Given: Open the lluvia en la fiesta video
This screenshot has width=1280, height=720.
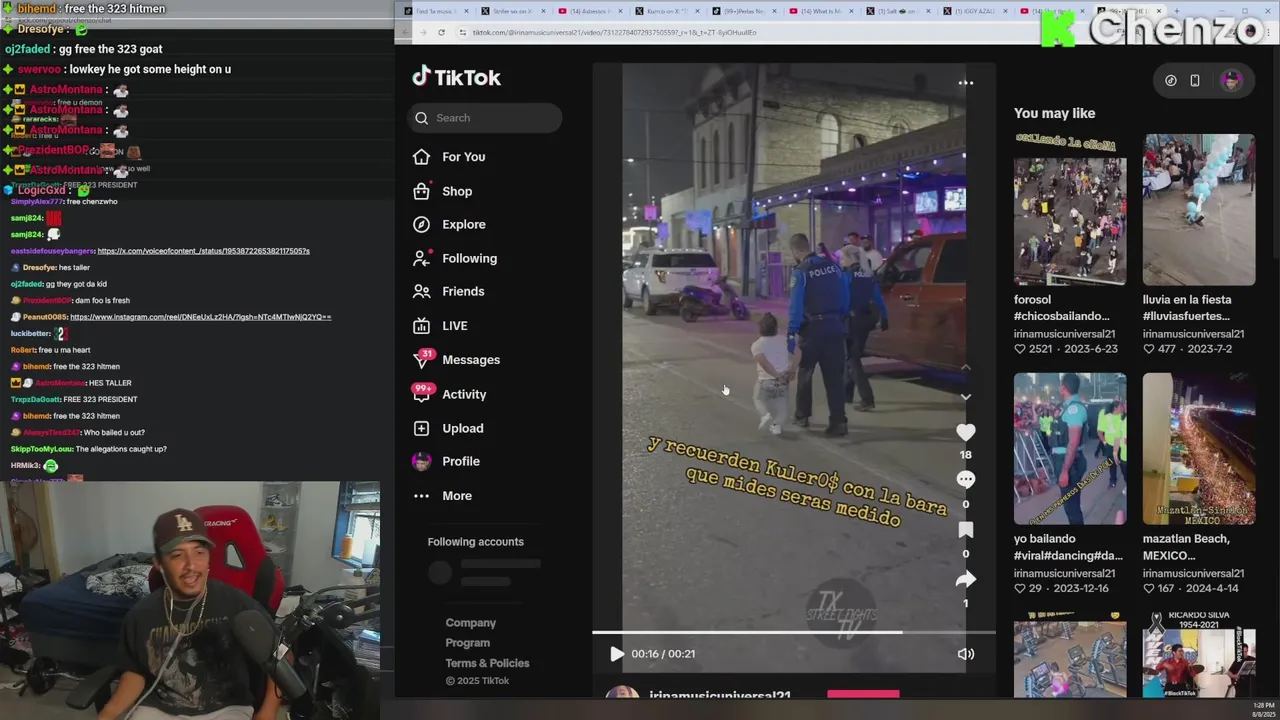Looking at the screenshot, I should [x=1198, y=210].
